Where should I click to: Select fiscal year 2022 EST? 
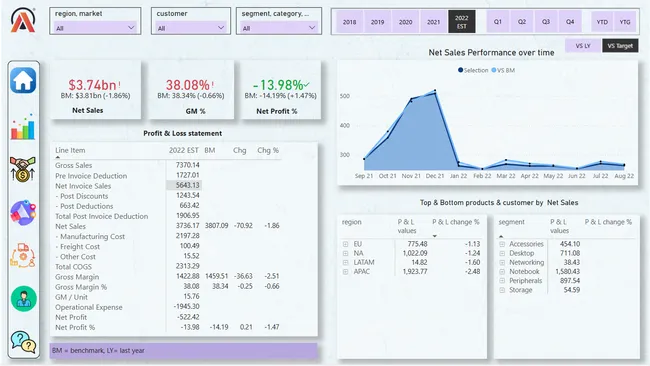click(x=462, y=22)
